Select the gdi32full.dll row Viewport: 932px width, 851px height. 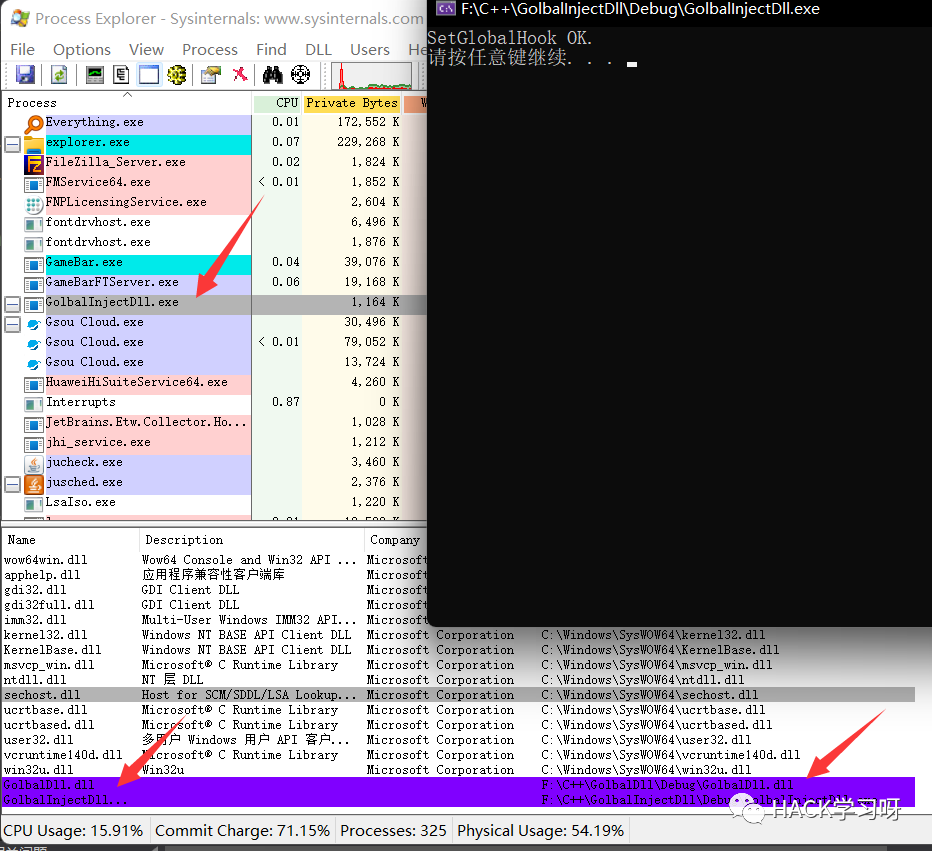pyautogui.click(x=214, y=605)
